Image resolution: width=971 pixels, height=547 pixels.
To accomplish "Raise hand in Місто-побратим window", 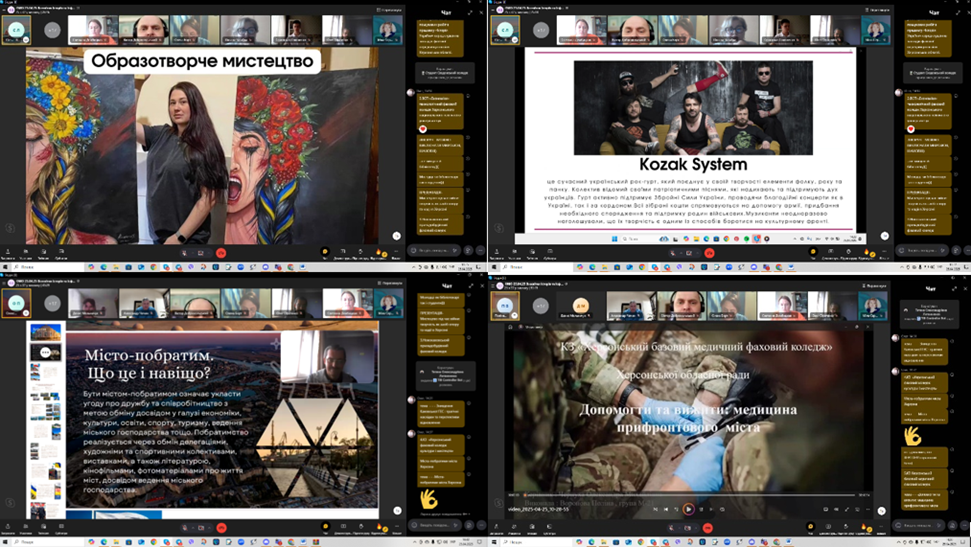I will coord(360,527).
